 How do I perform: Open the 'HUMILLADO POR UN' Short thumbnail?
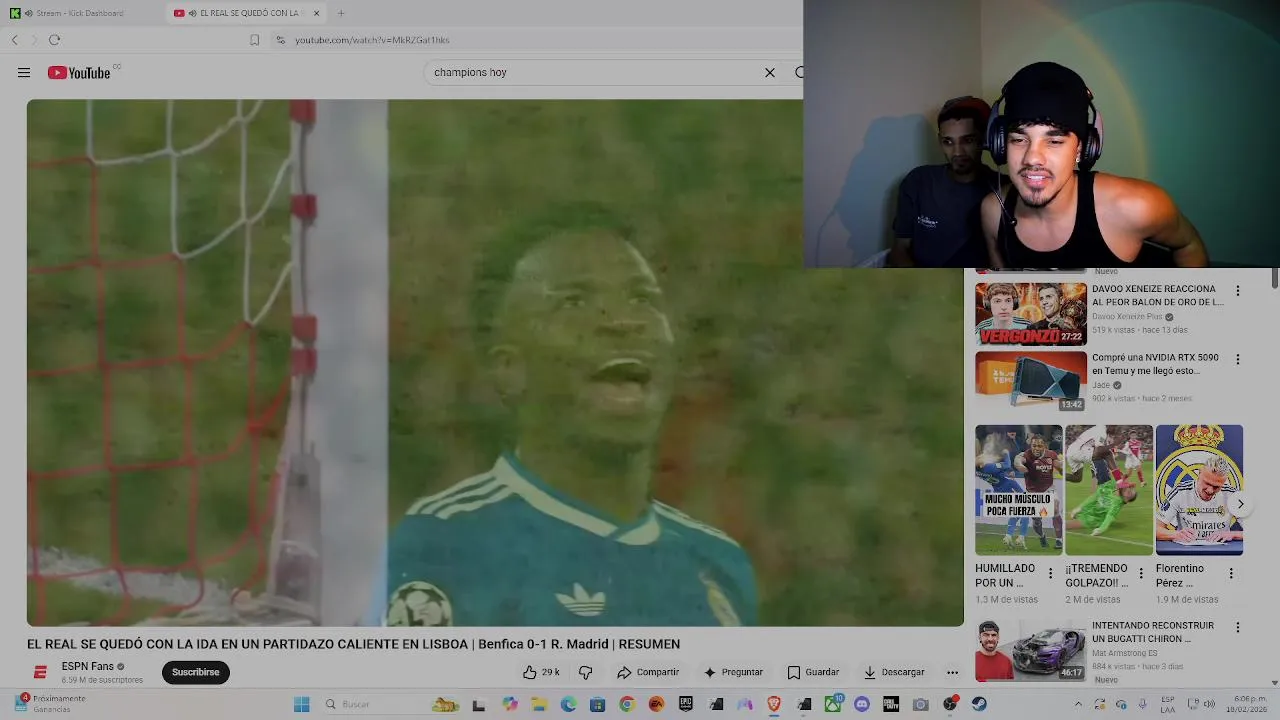click(x=1019, y=490)
